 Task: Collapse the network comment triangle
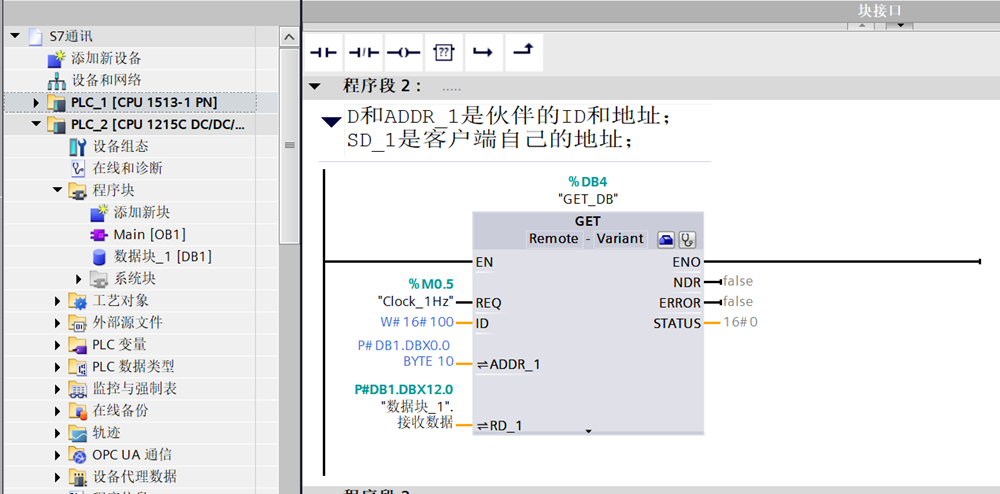(330, 122)
